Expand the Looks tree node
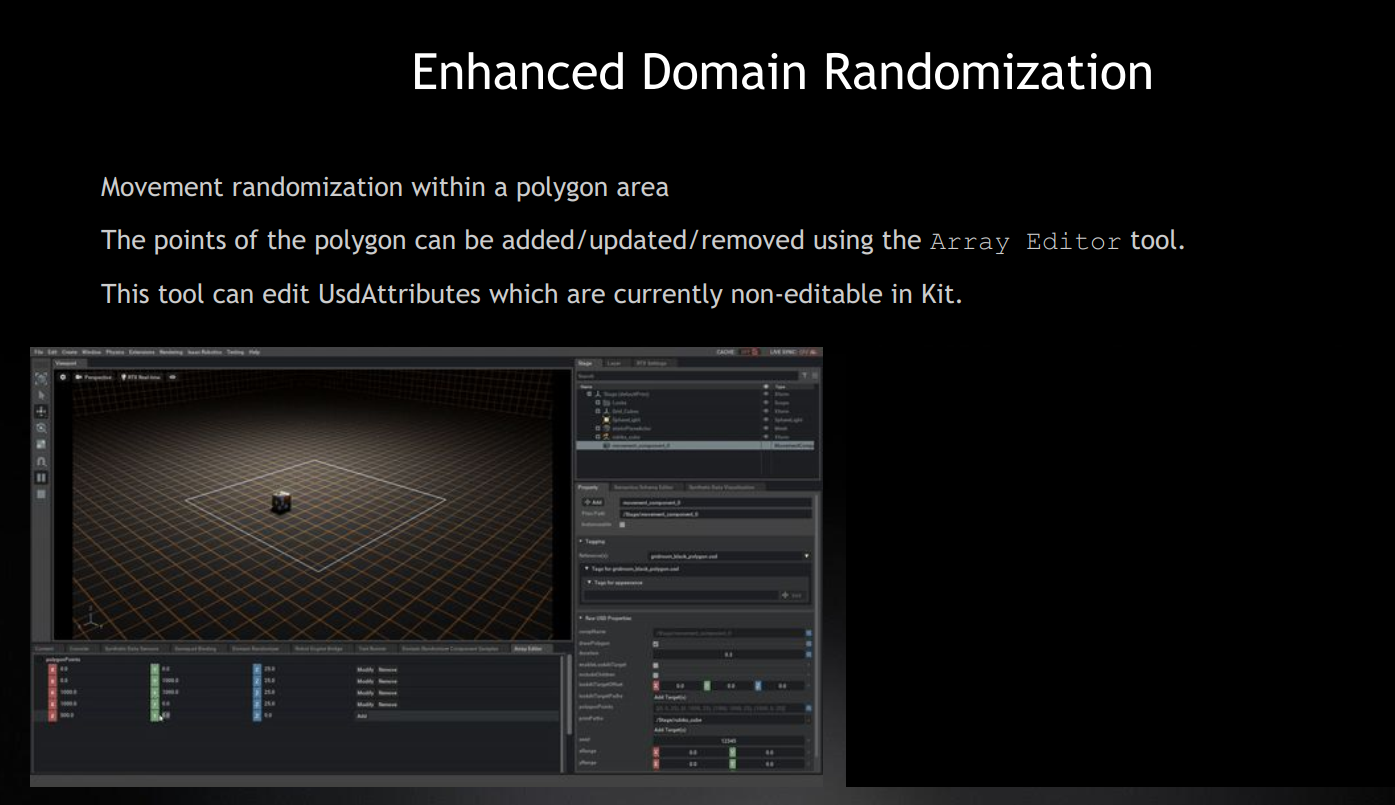Viewport: 1395px width, 805px height. (598, 402)
